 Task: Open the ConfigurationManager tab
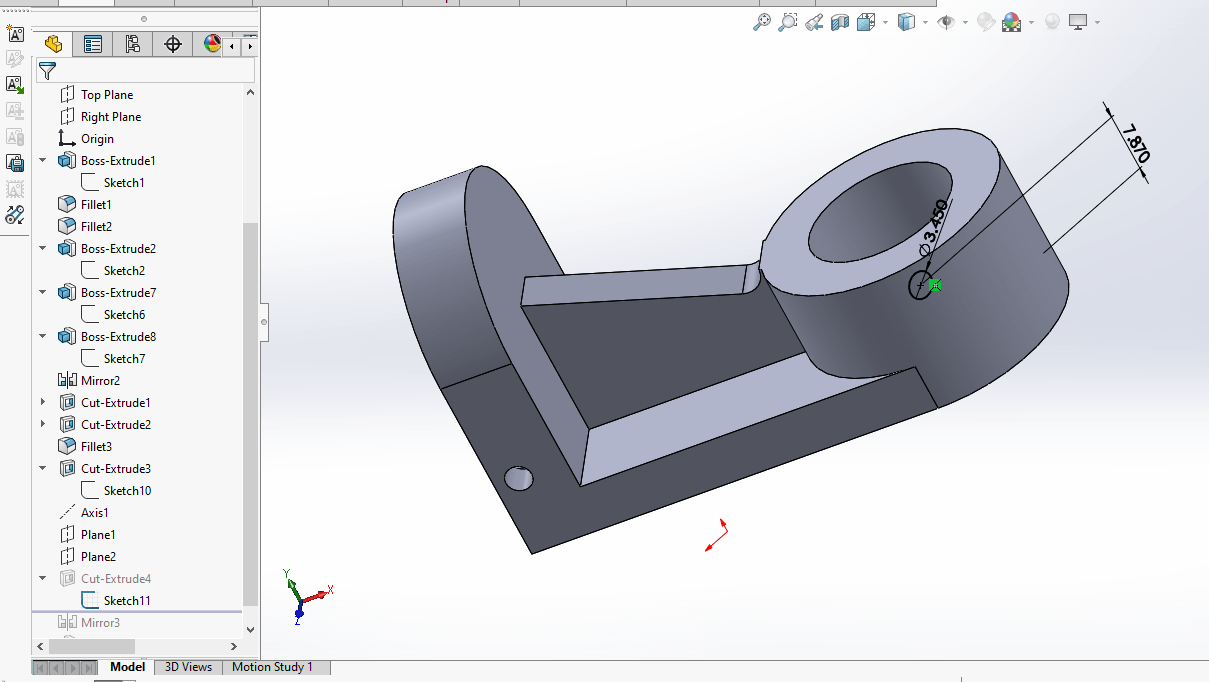click(133, 44)
